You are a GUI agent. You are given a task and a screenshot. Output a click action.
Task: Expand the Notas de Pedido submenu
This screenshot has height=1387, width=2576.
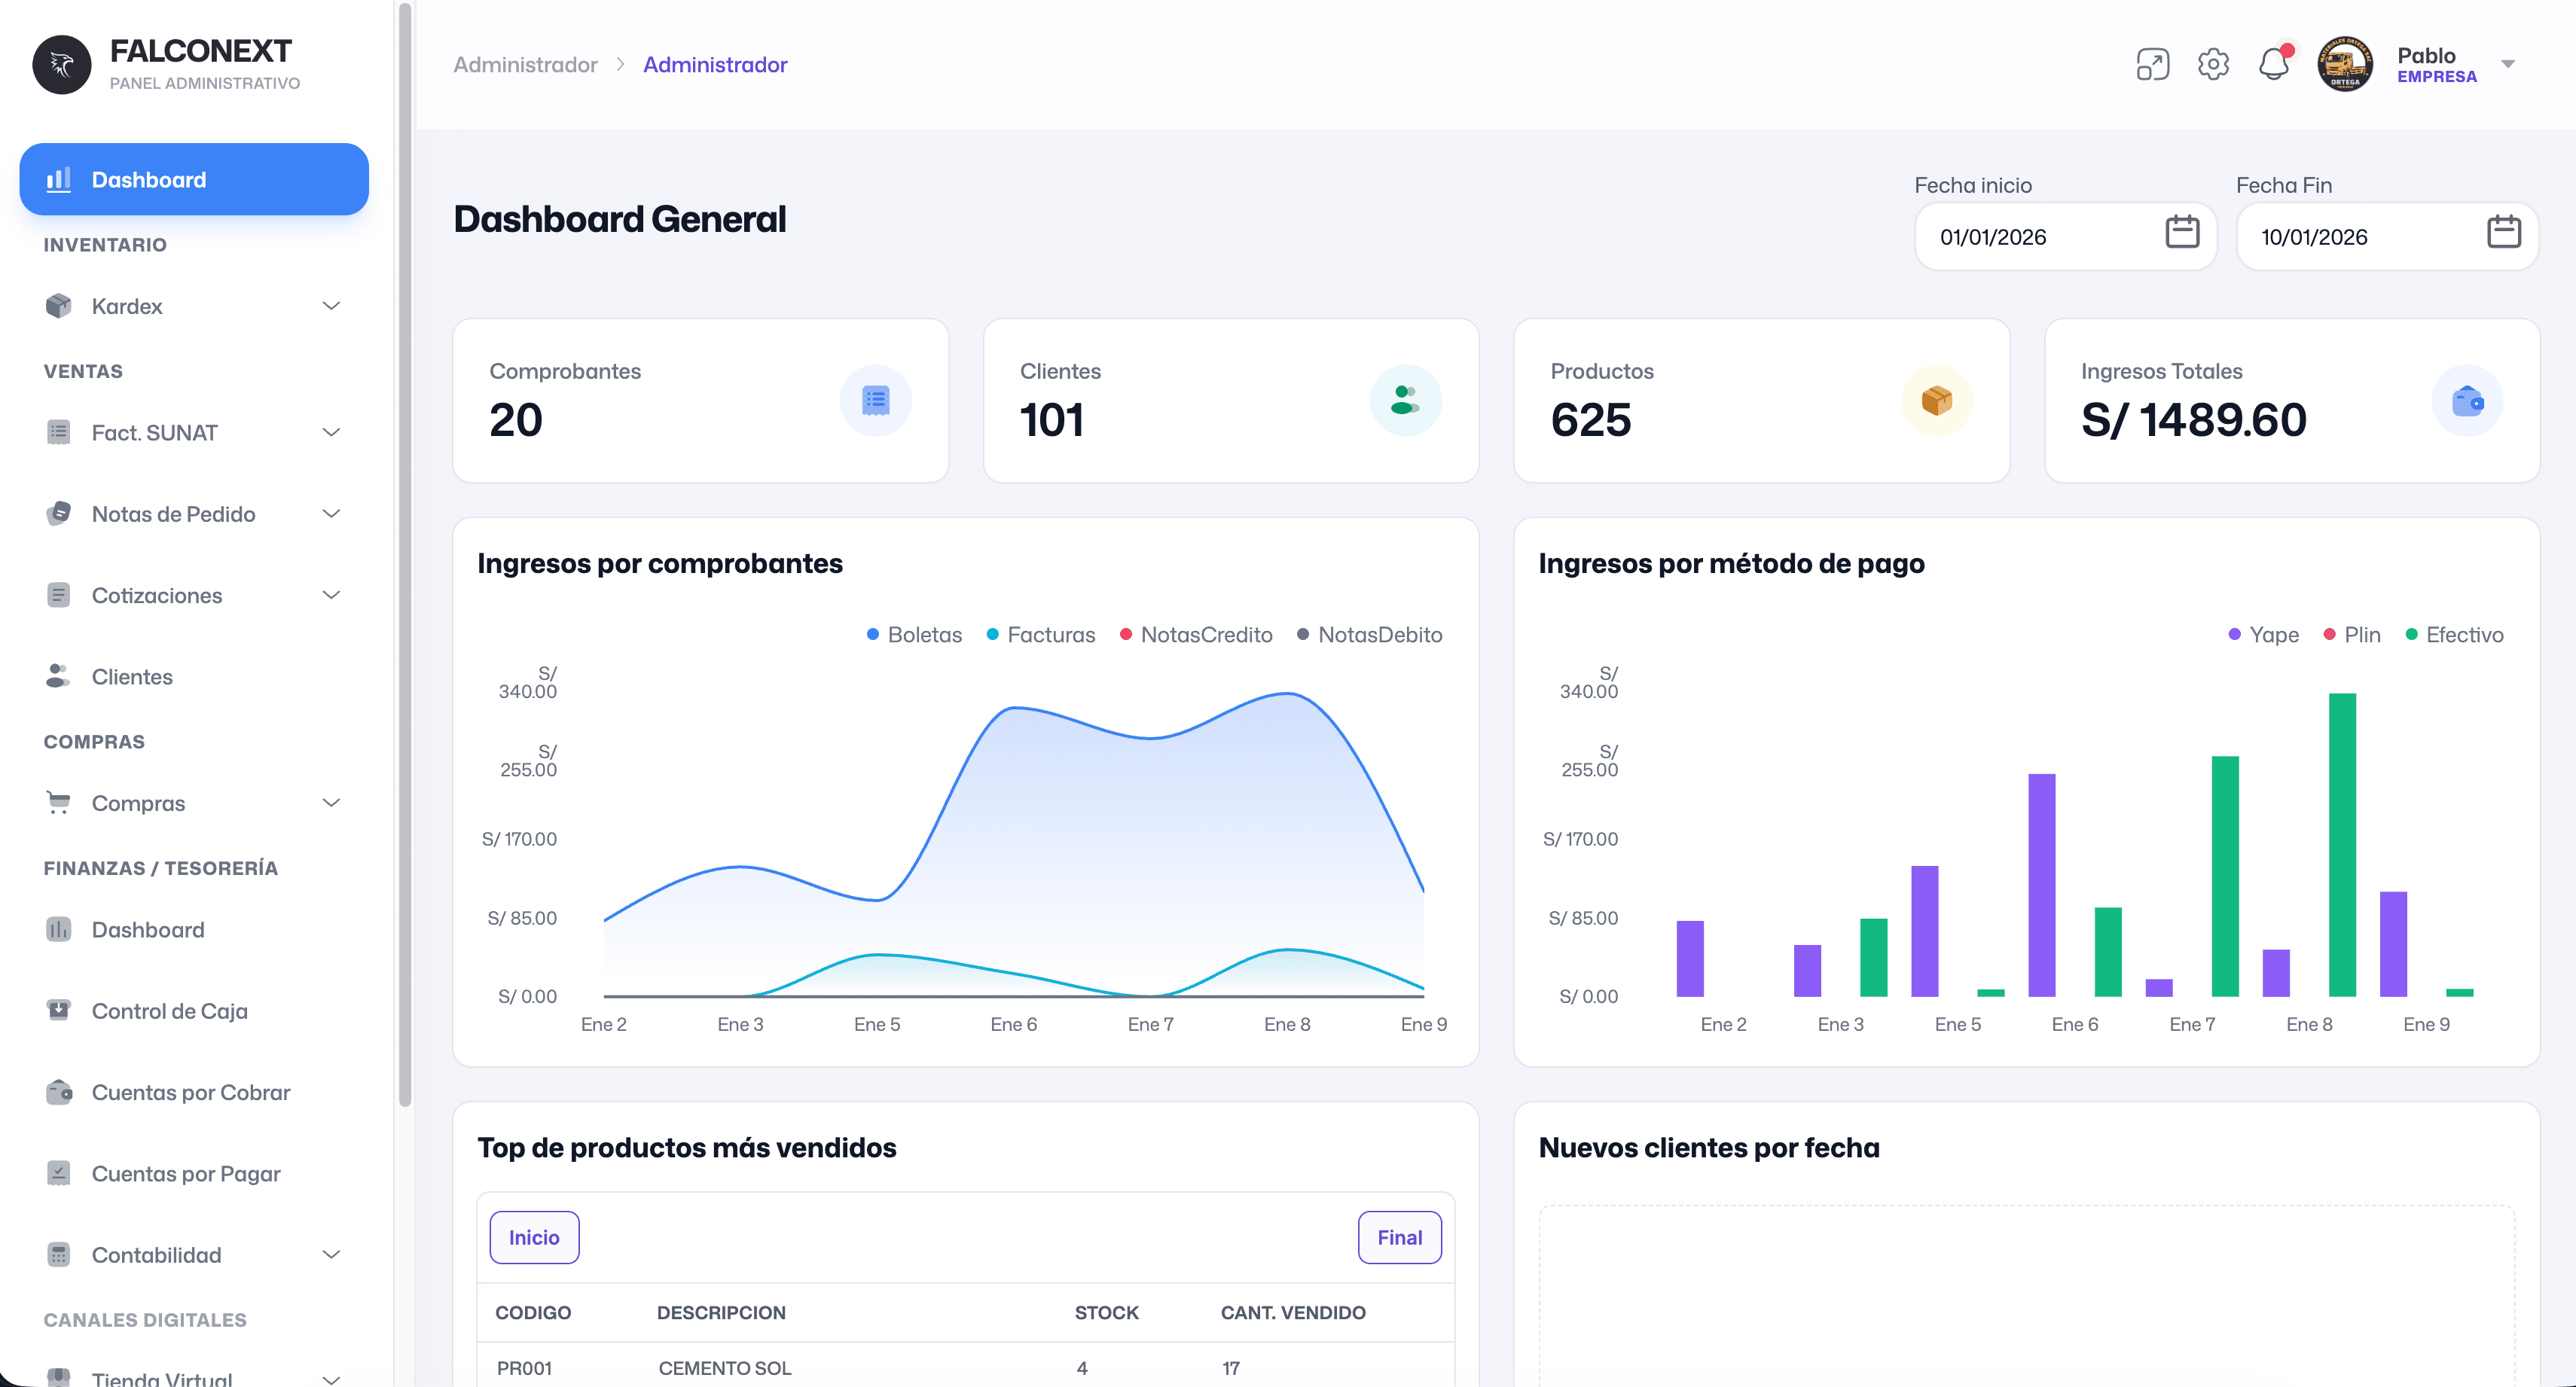(330, 513)
